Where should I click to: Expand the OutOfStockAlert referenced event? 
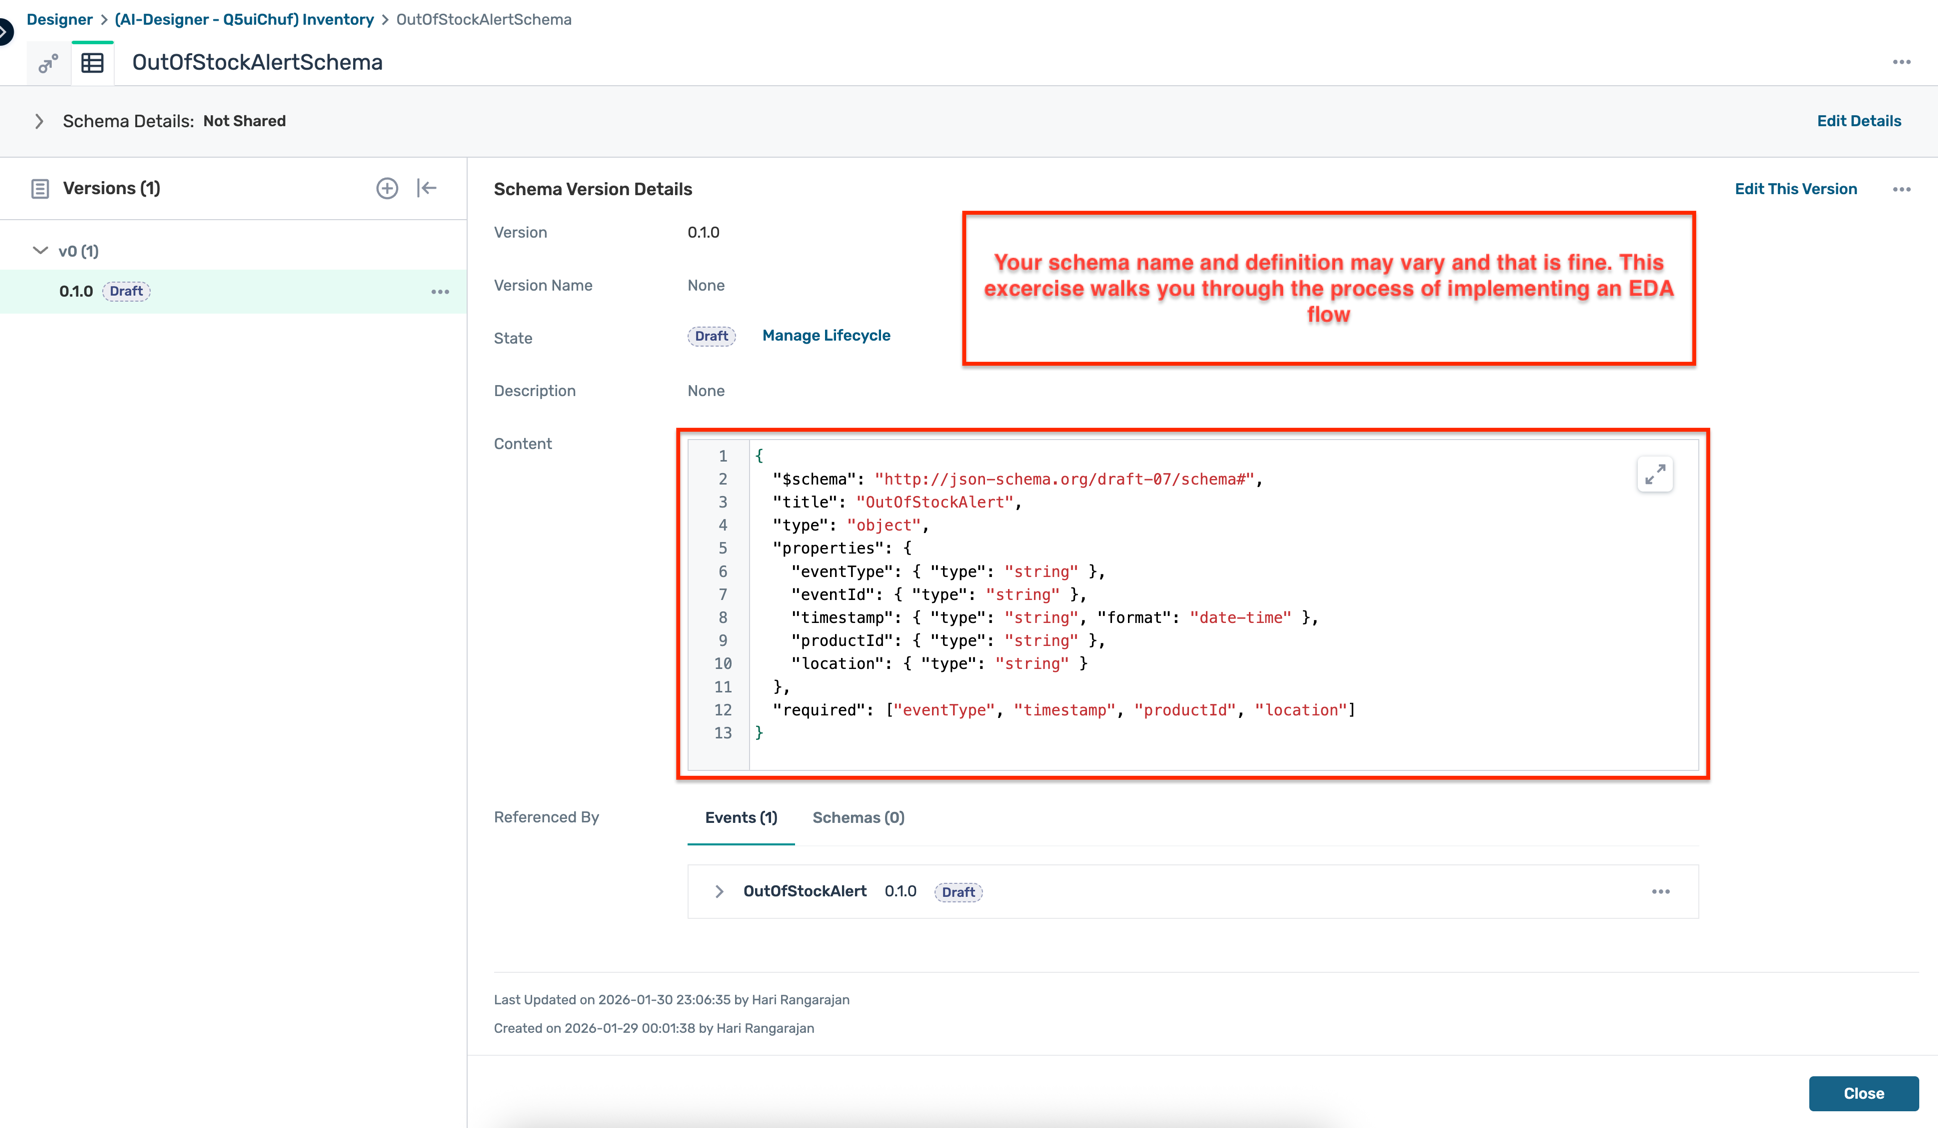719,891
